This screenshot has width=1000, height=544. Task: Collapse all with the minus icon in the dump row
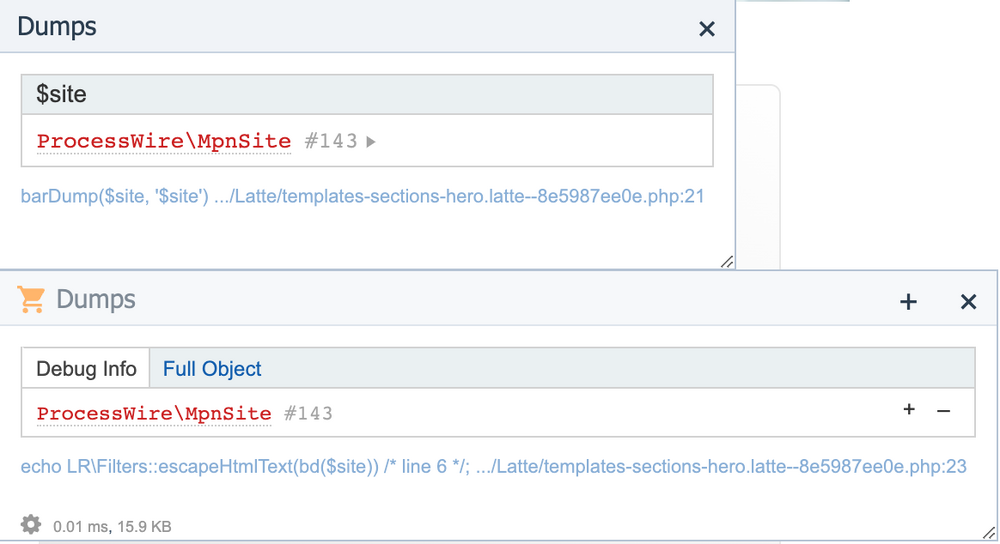[943, 411]
